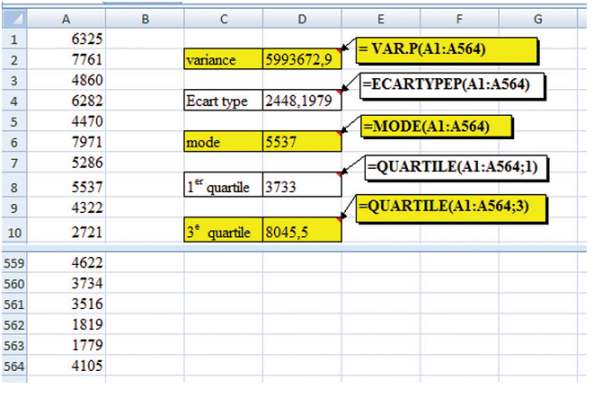Click cell containing 1779

(x=66, y=345)
